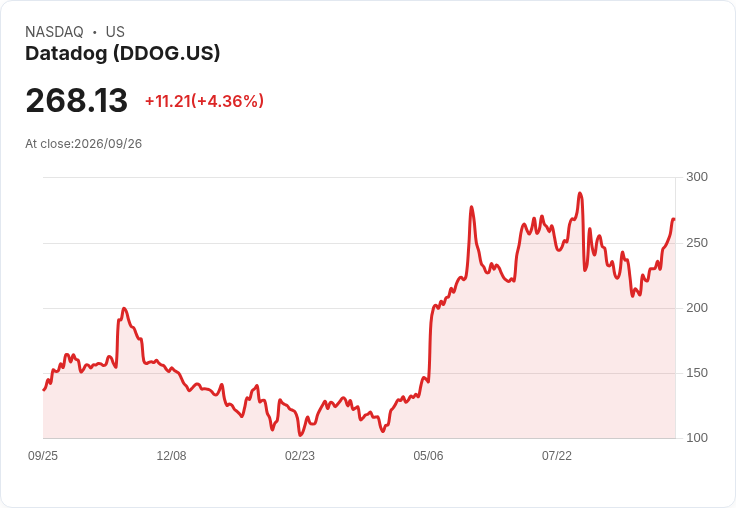
Task: Click the 09/25 date axis label
Action: point(43,456)
